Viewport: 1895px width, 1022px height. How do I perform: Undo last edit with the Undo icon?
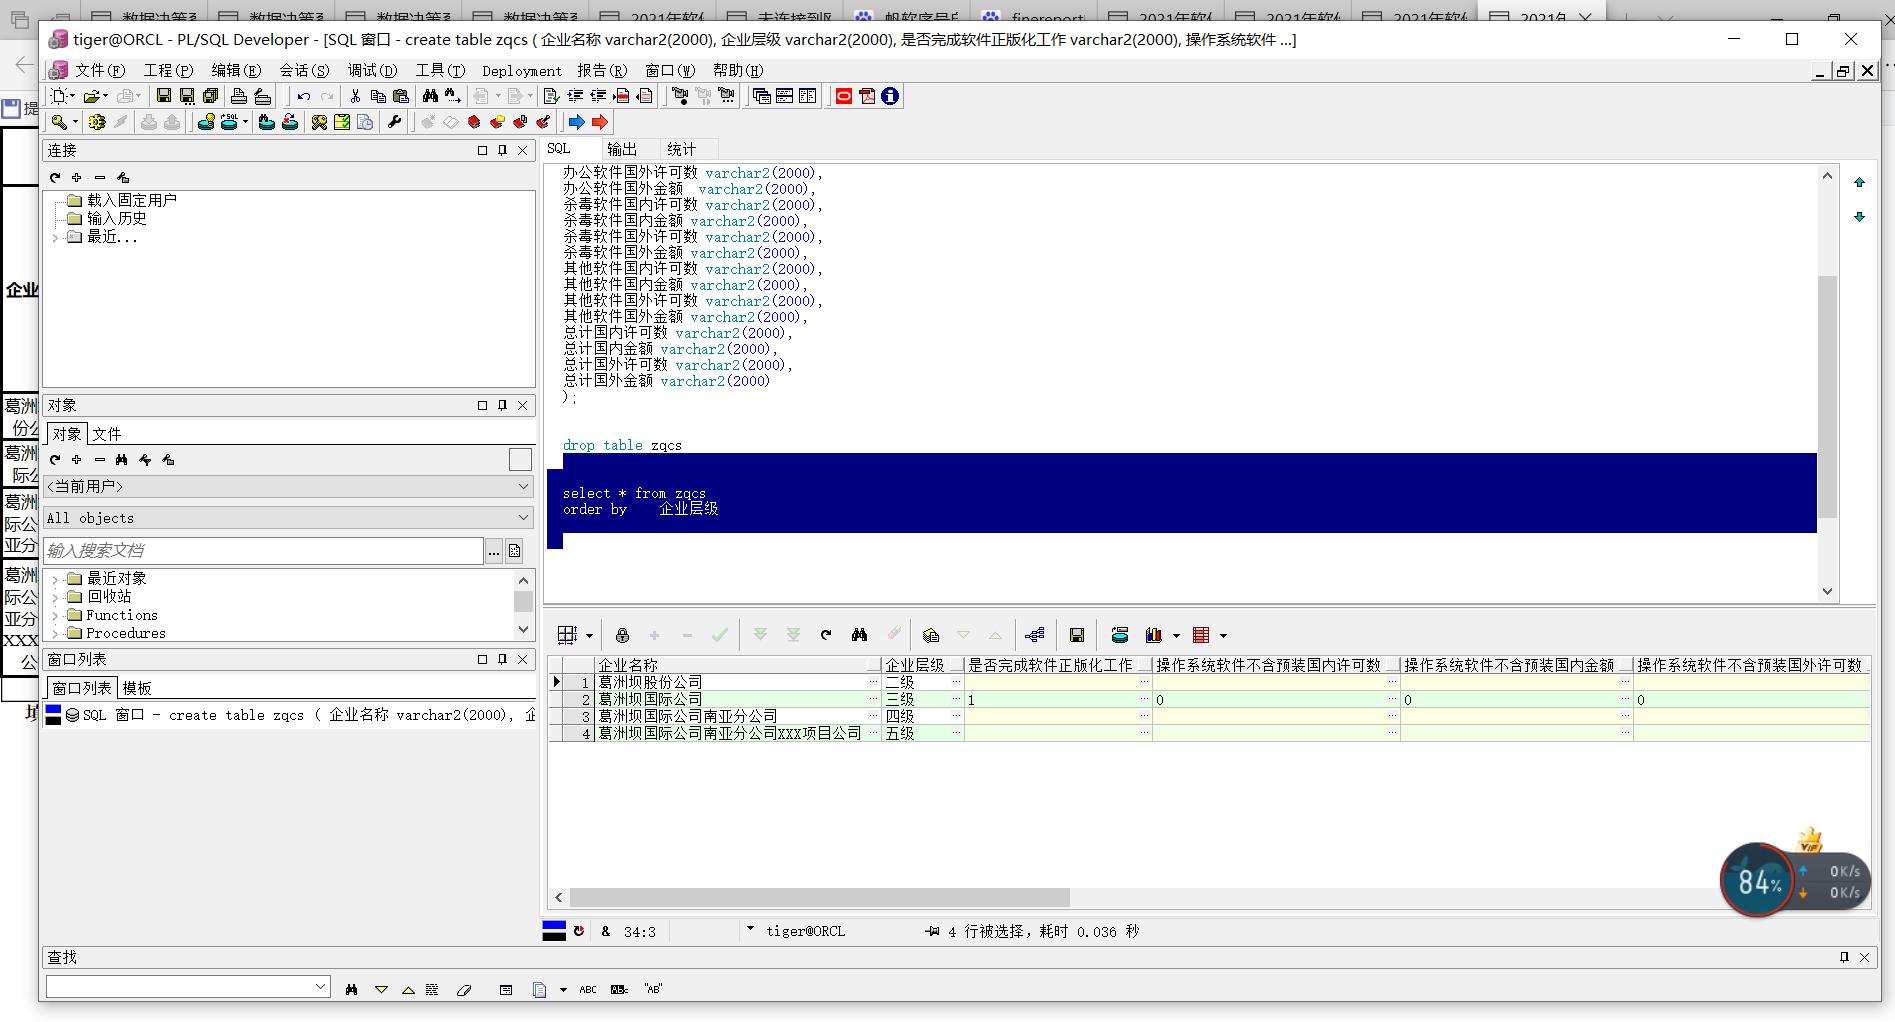point(303,96)
